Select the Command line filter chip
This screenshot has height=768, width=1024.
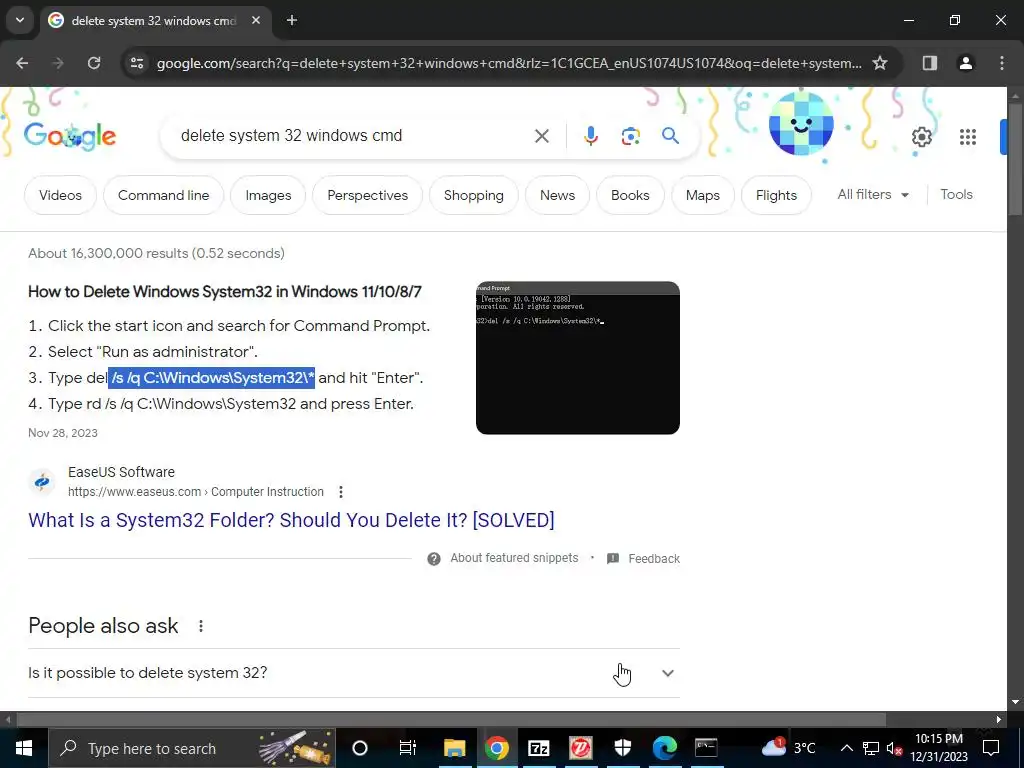tap(163, 195)
